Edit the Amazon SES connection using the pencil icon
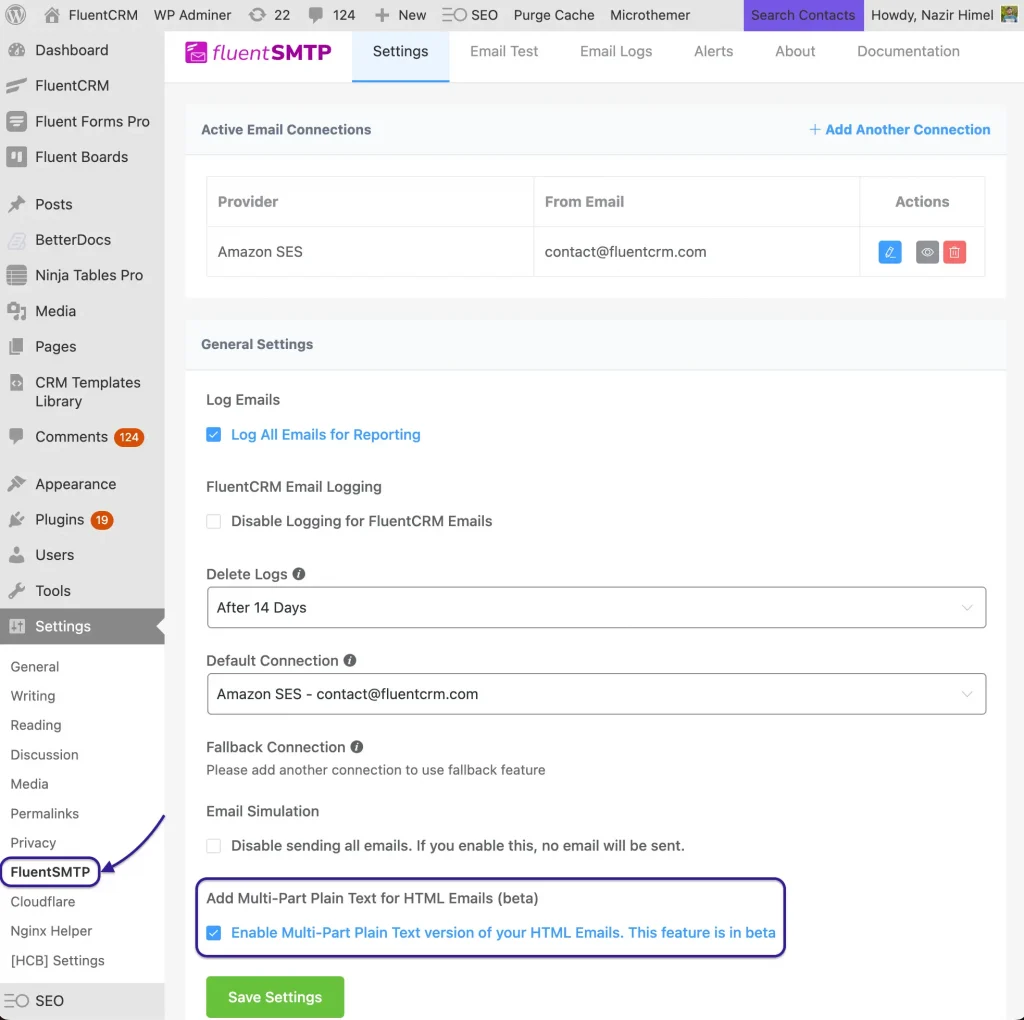Image resolution: width=1024 pixels, height=1020 pixels. click(889, 252)
